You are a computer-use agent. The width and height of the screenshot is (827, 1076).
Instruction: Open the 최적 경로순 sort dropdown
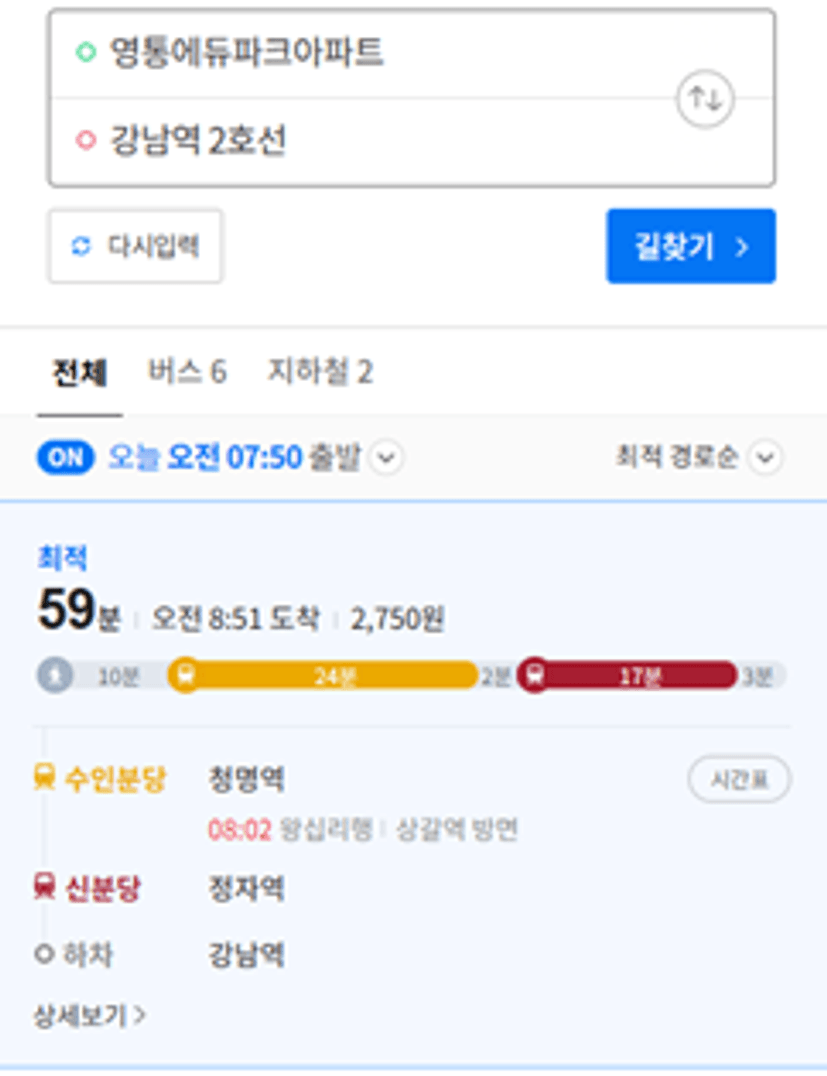point(765,457)
